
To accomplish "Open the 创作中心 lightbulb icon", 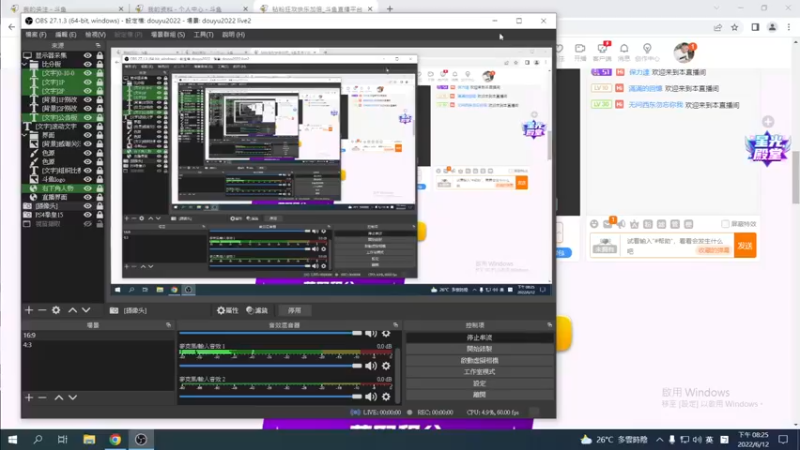I will (647, 52).
